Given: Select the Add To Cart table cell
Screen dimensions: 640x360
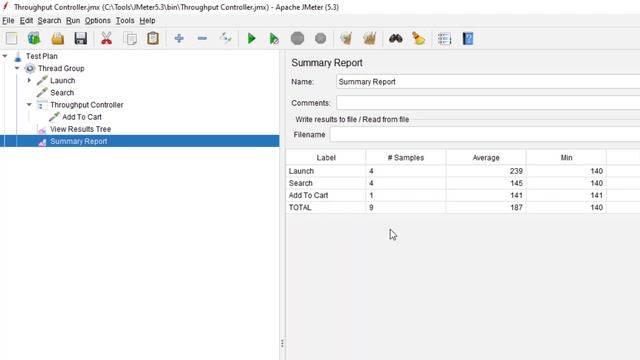Looking at the screenshot, I should click(x=326, y=195).
